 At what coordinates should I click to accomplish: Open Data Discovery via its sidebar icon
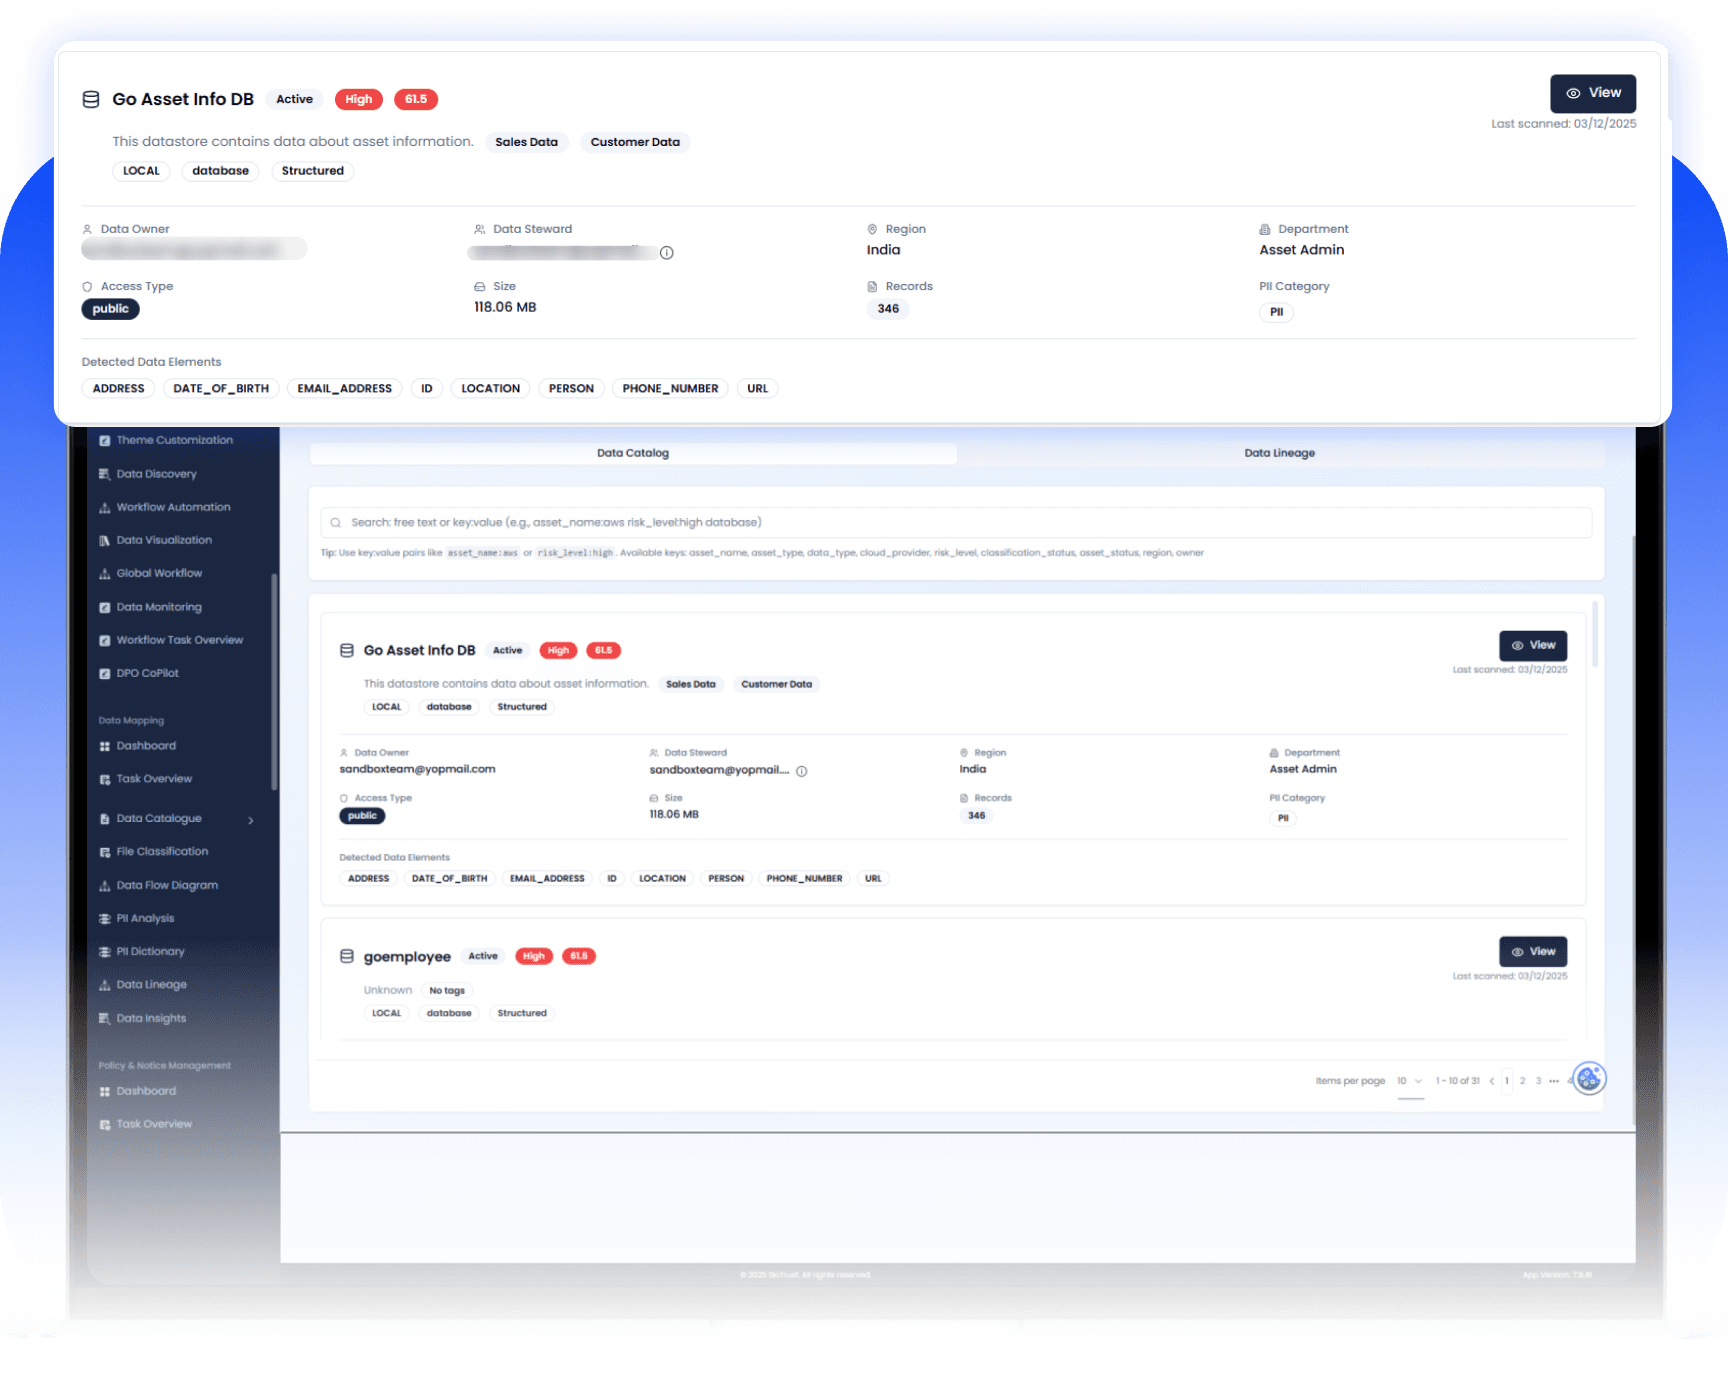[105, 474]
